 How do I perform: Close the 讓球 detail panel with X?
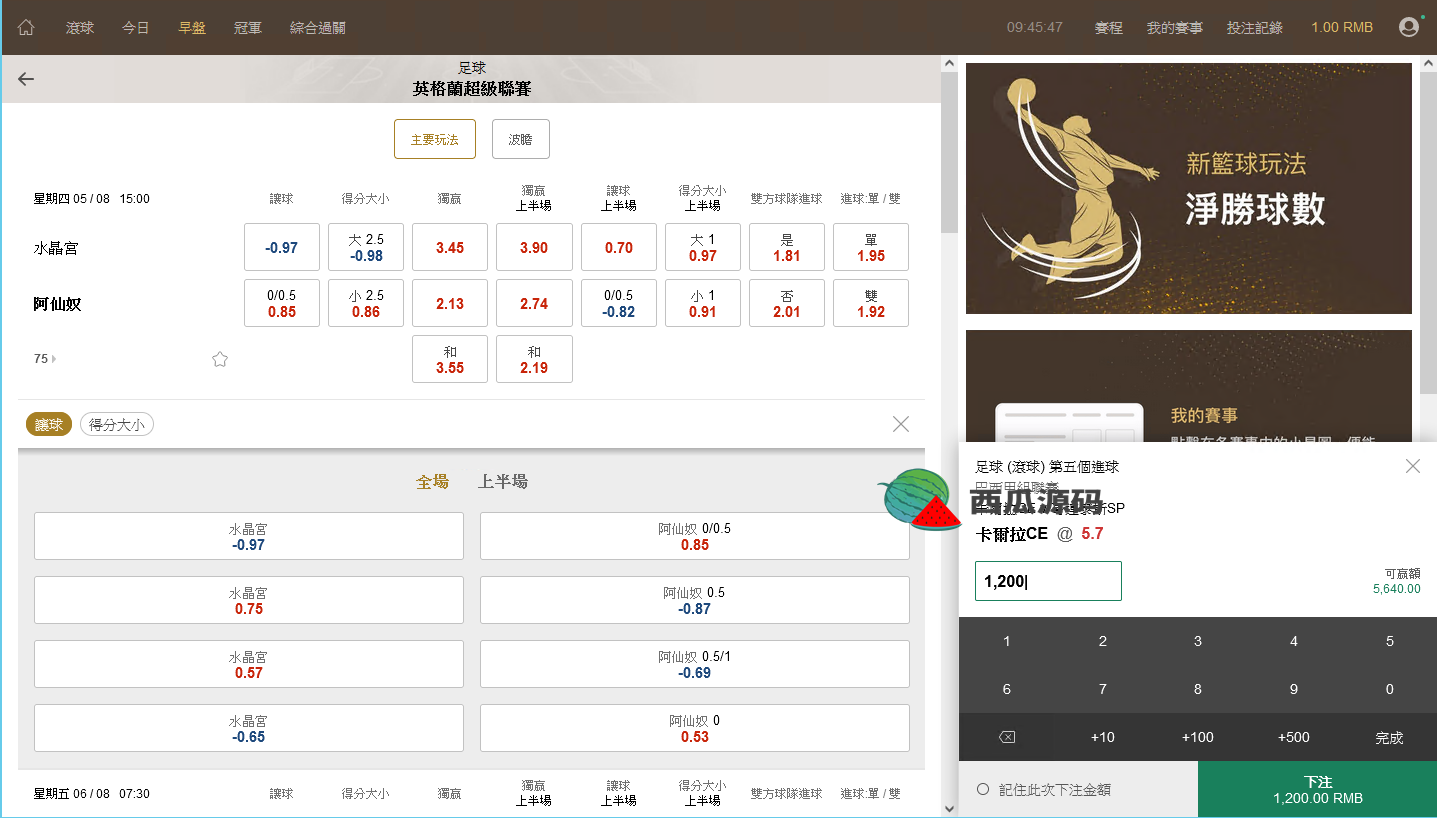pos(901,424)
